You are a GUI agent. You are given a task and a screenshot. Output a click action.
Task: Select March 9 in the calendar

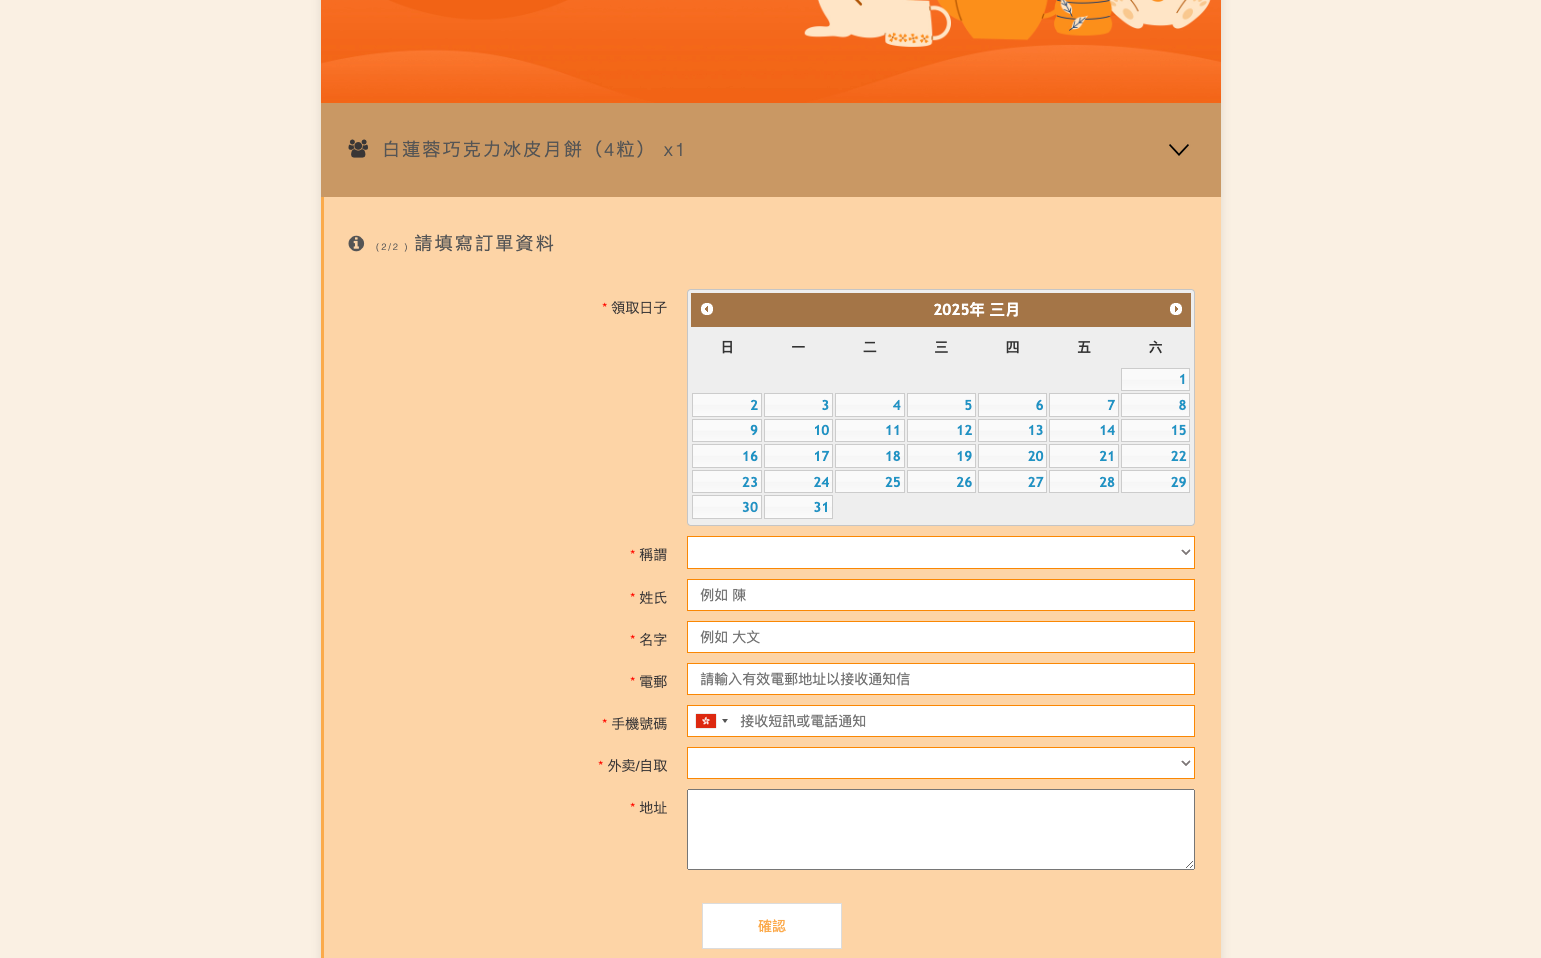(727, 430)
